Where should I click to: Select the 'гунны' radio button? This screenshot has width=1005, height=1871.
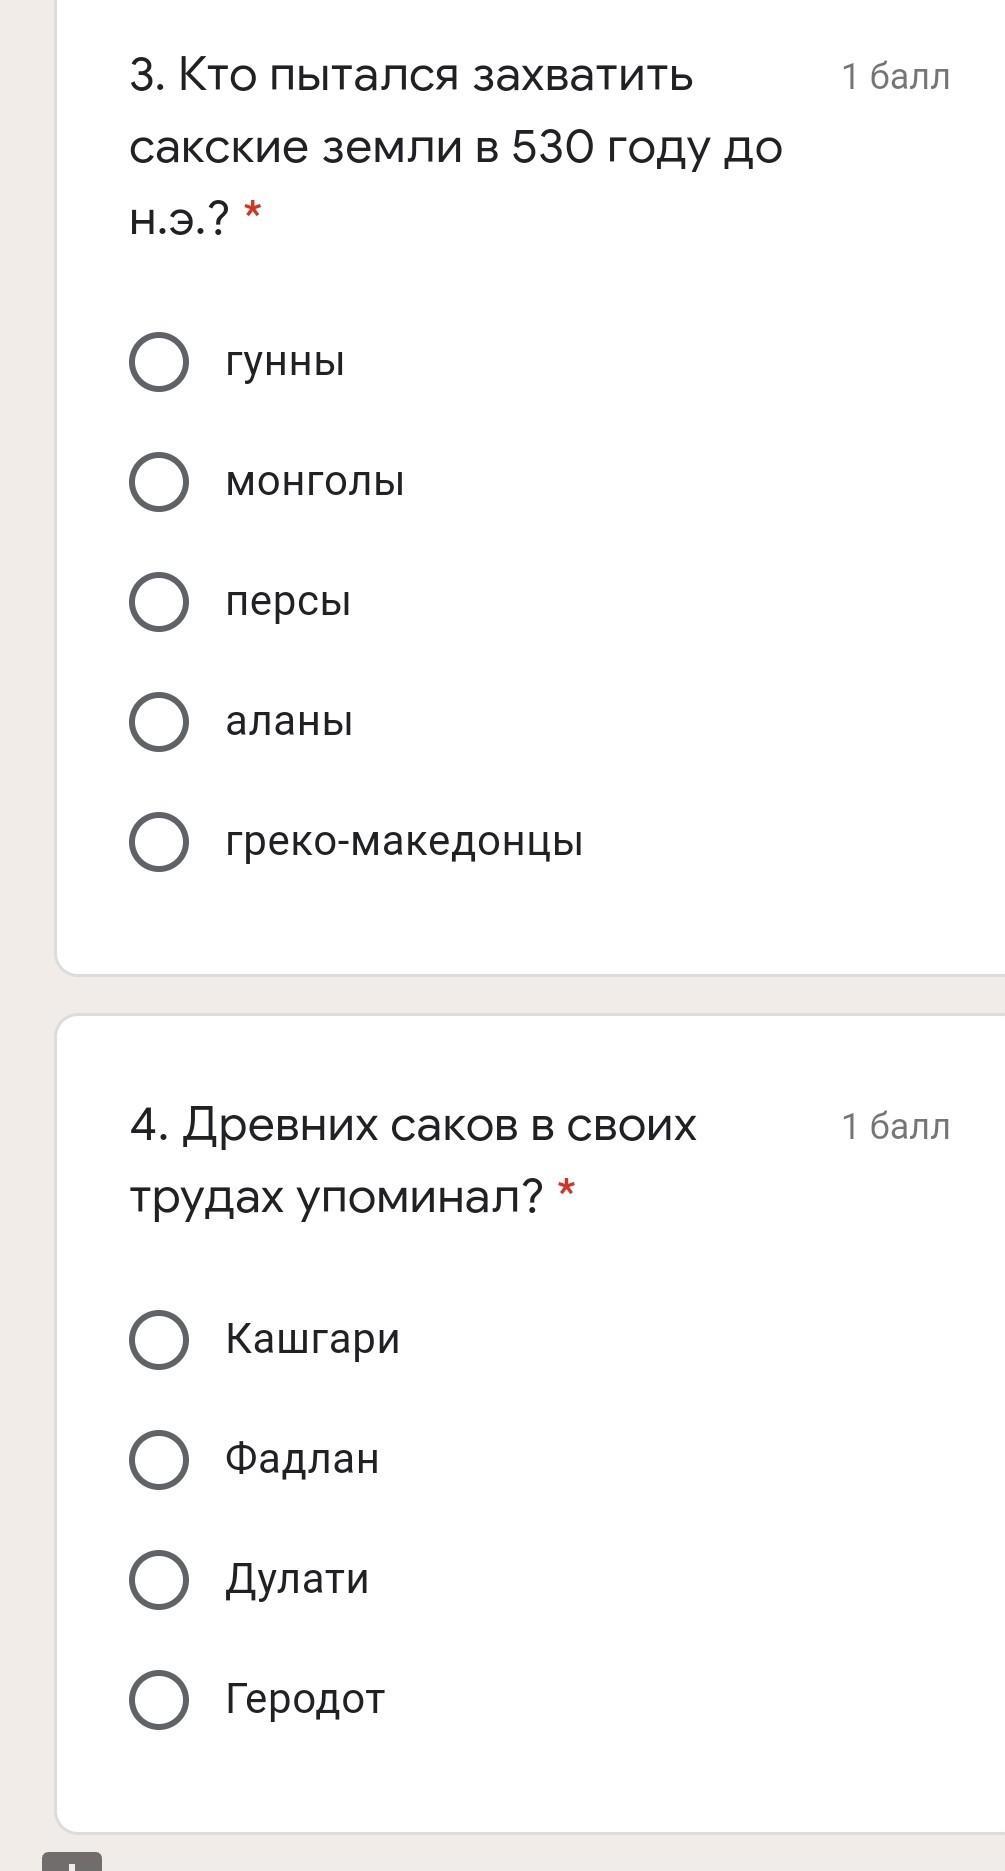[159, 362]
